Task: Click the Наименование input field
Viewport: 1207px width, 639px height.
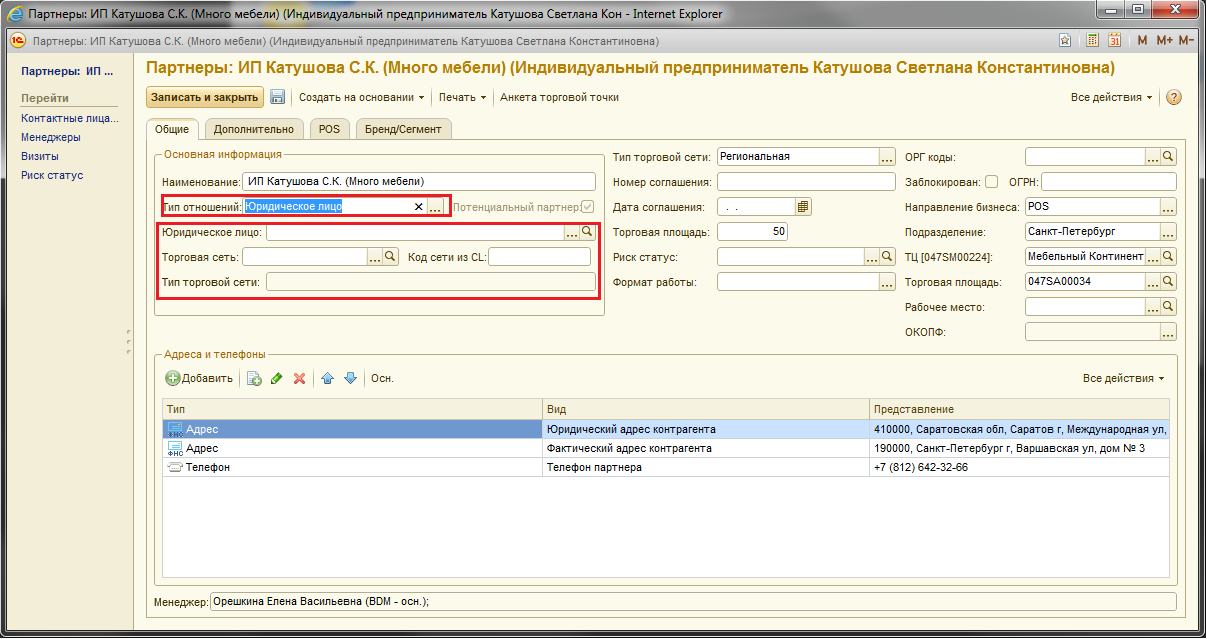Action: [x=419, y=182]
